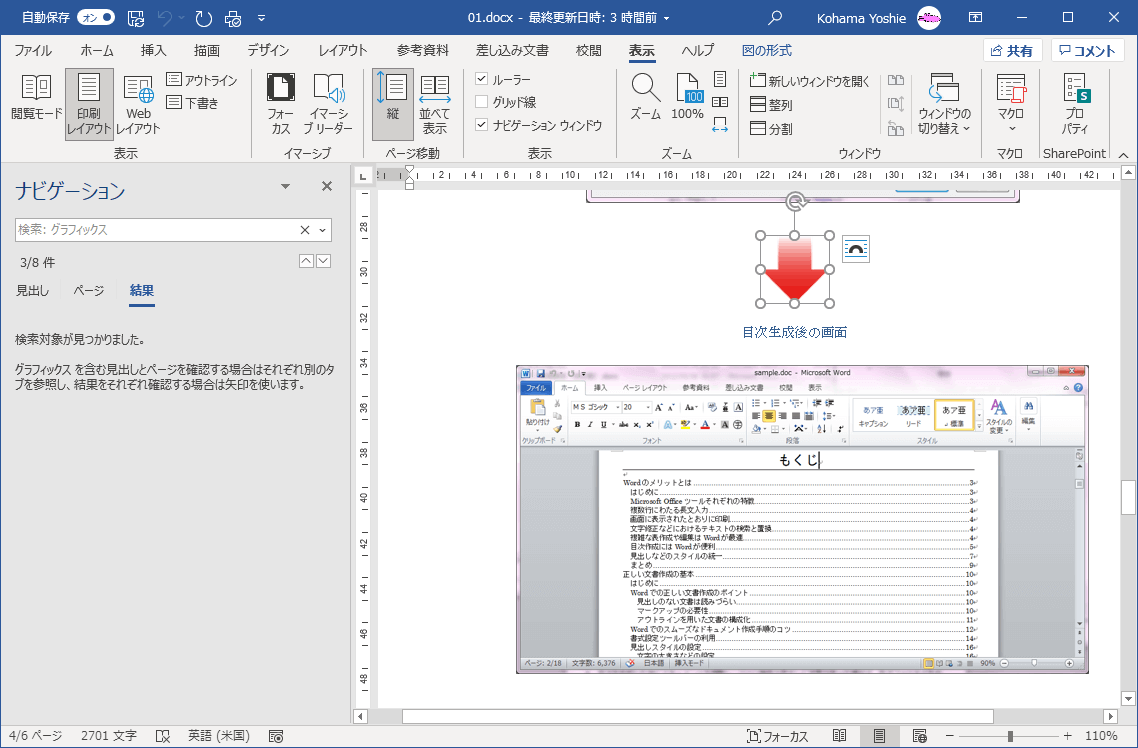Click the zoom out minus button
Viewport: 1138px width, 748px height.
(949, 736)
